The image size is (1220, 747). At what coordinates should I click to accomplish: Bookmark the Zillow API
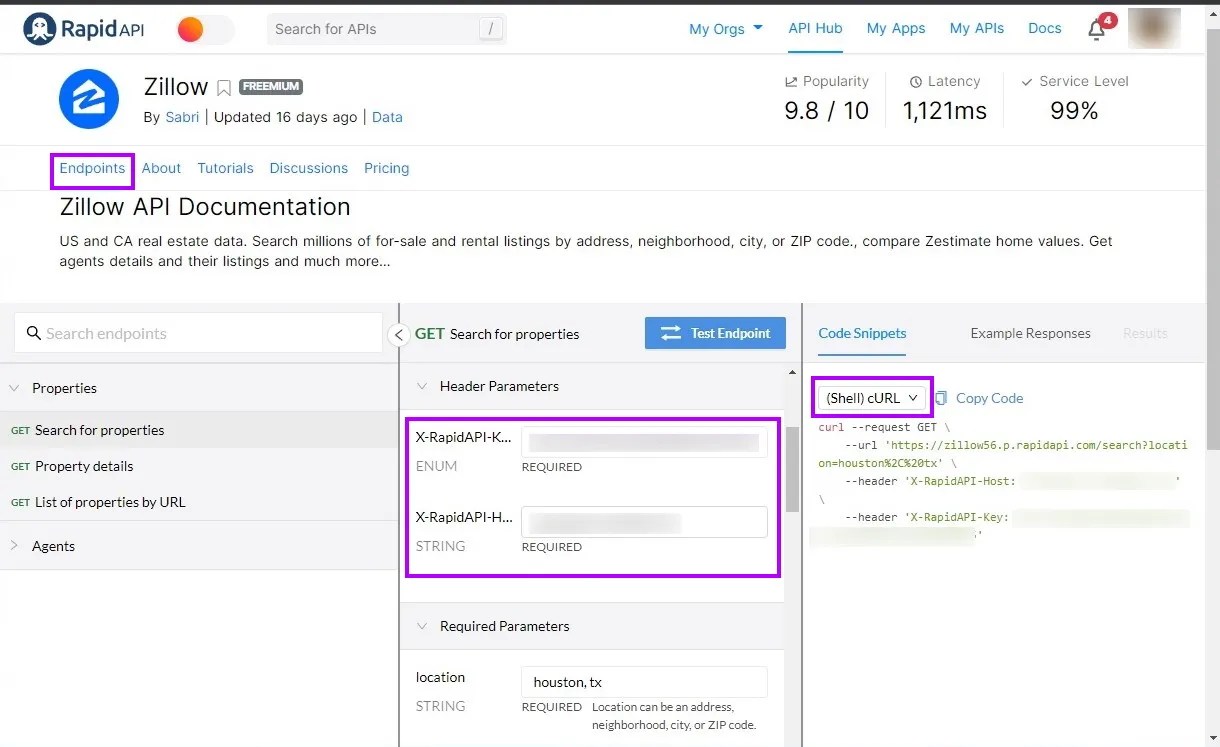pos(223,87)
